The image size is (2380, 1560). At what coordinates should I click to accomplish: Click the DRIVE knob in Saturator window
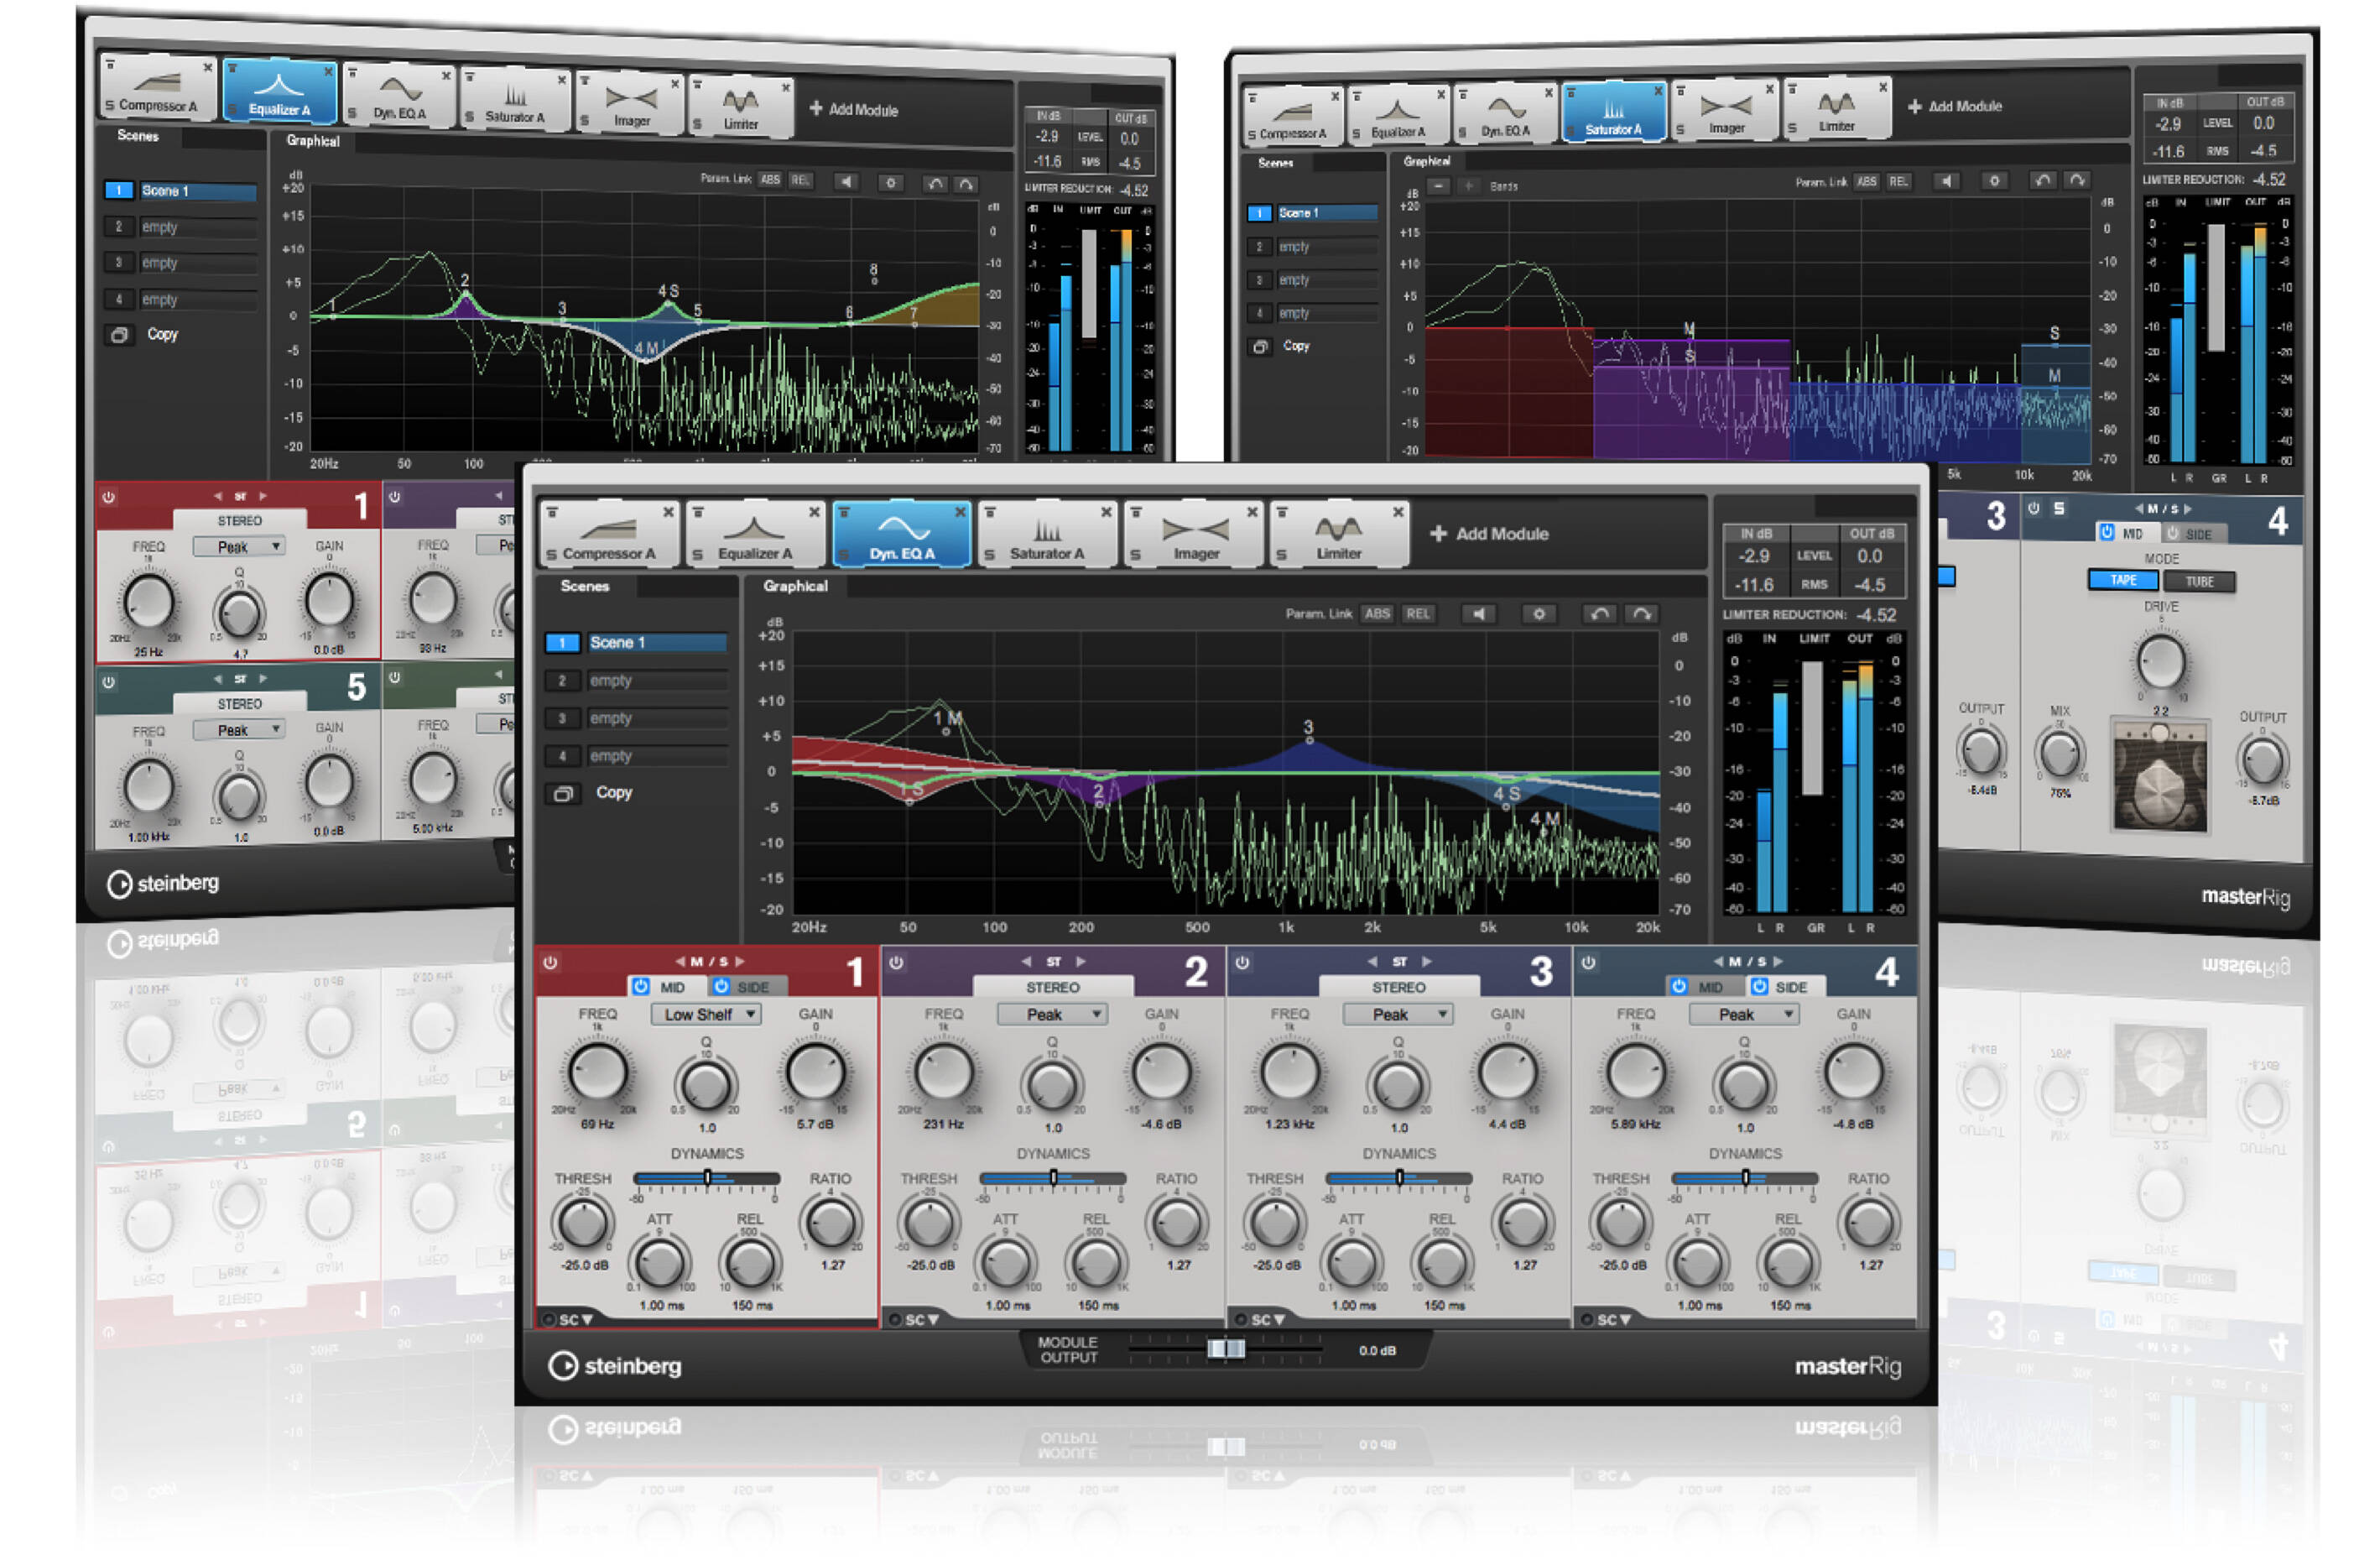click(2160, 661)
